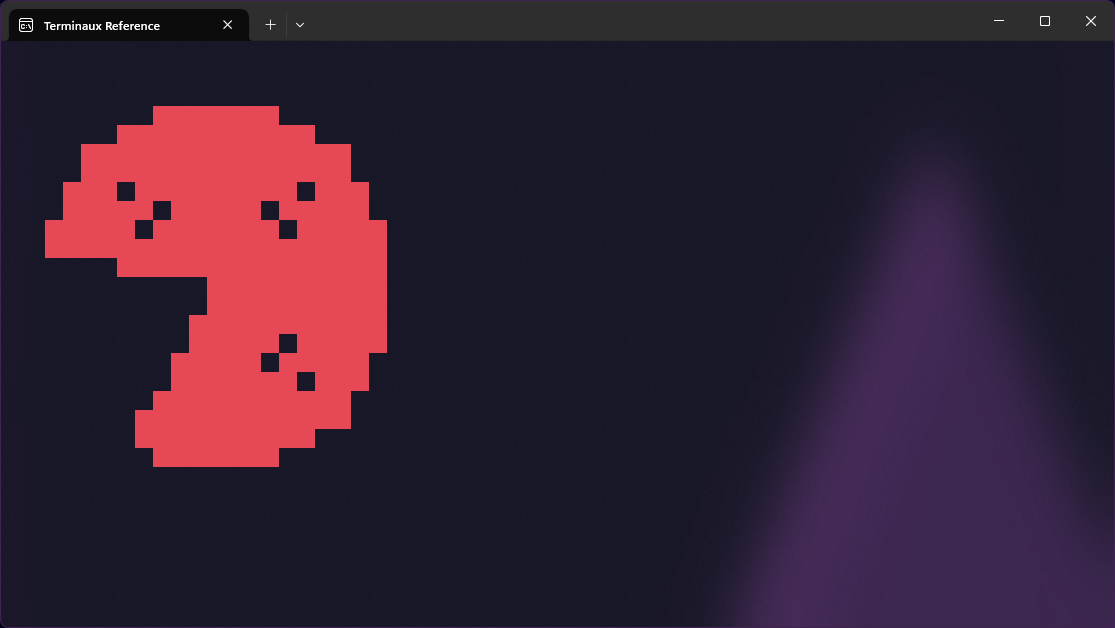Click topmost dark pixel in upper-left hole cluster
1115x628 pixels.
point(126,191)
